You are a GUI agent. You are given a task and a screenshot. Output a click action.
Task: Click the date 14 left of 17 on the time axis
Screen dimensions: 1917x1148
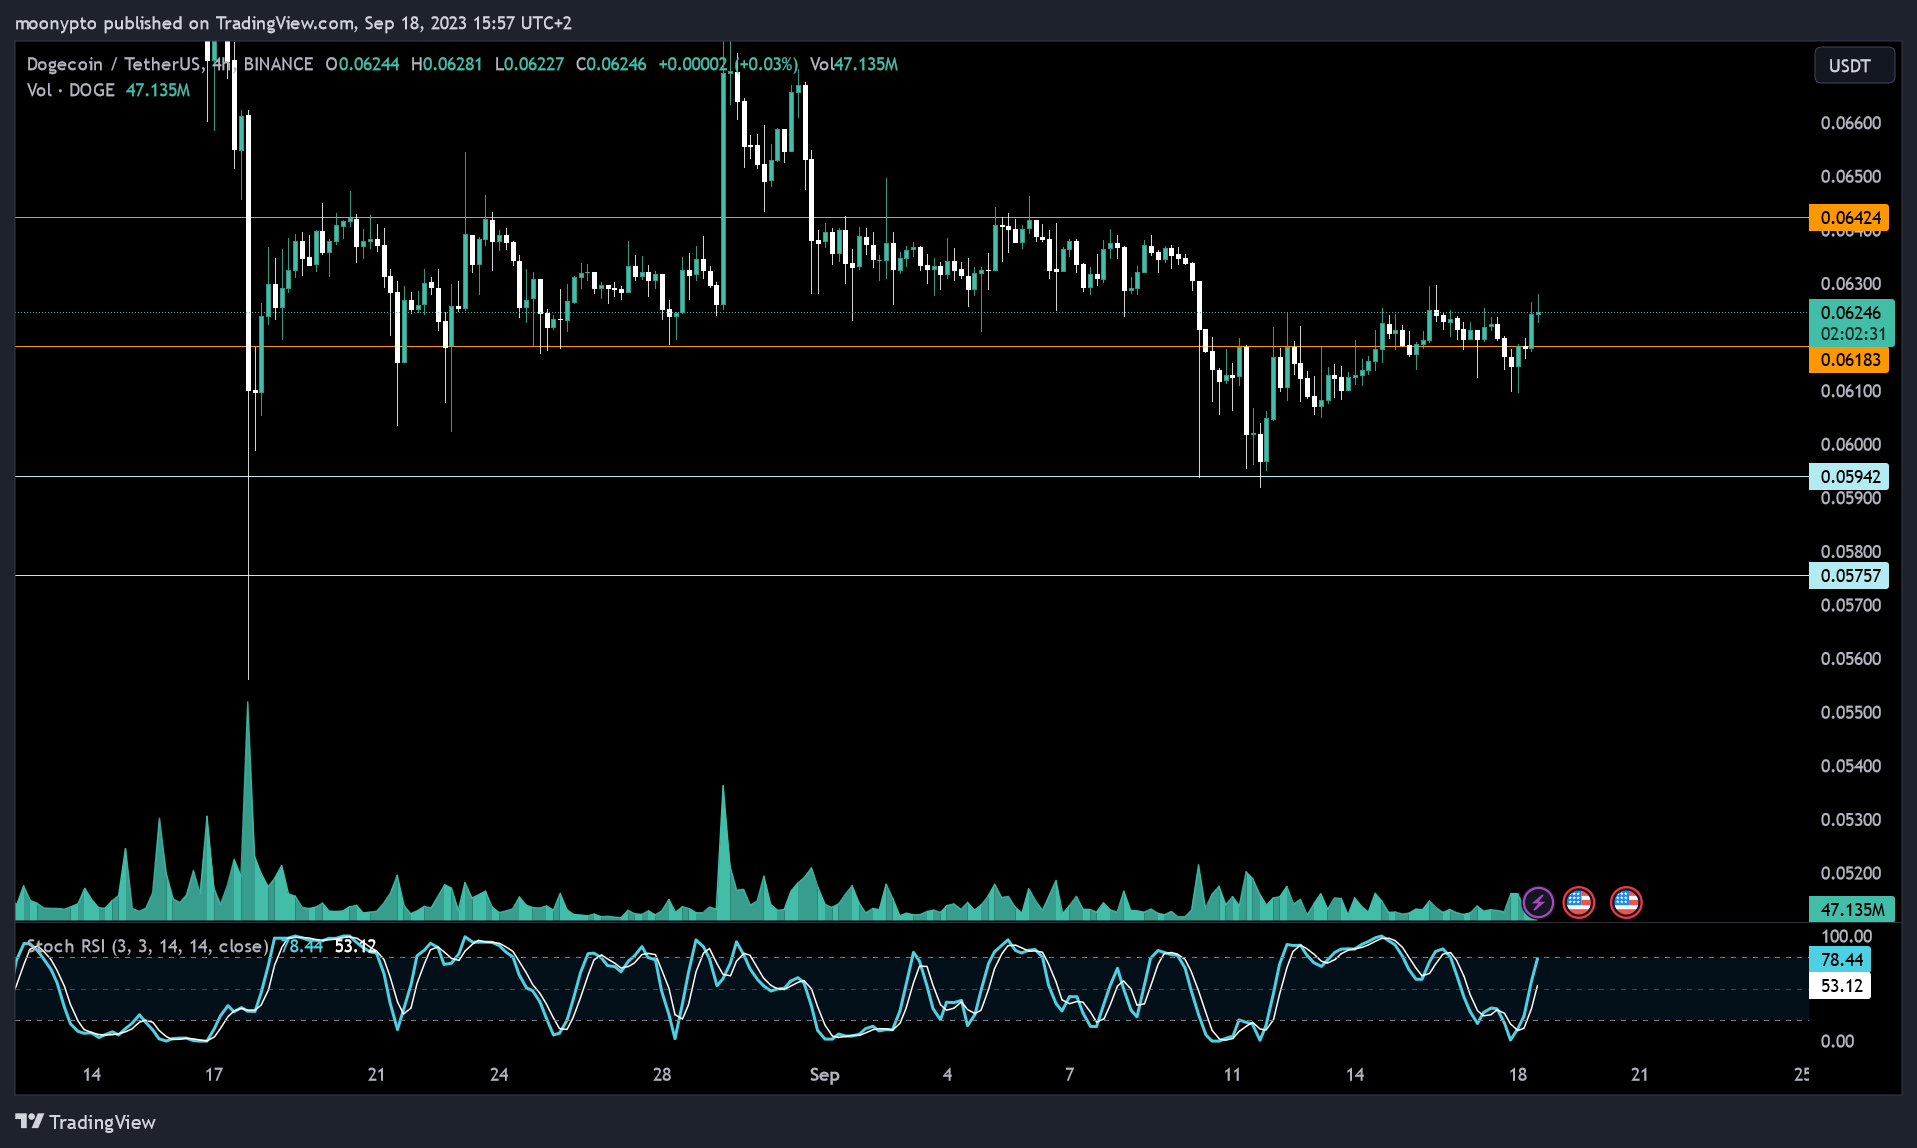coord(92,1075)
